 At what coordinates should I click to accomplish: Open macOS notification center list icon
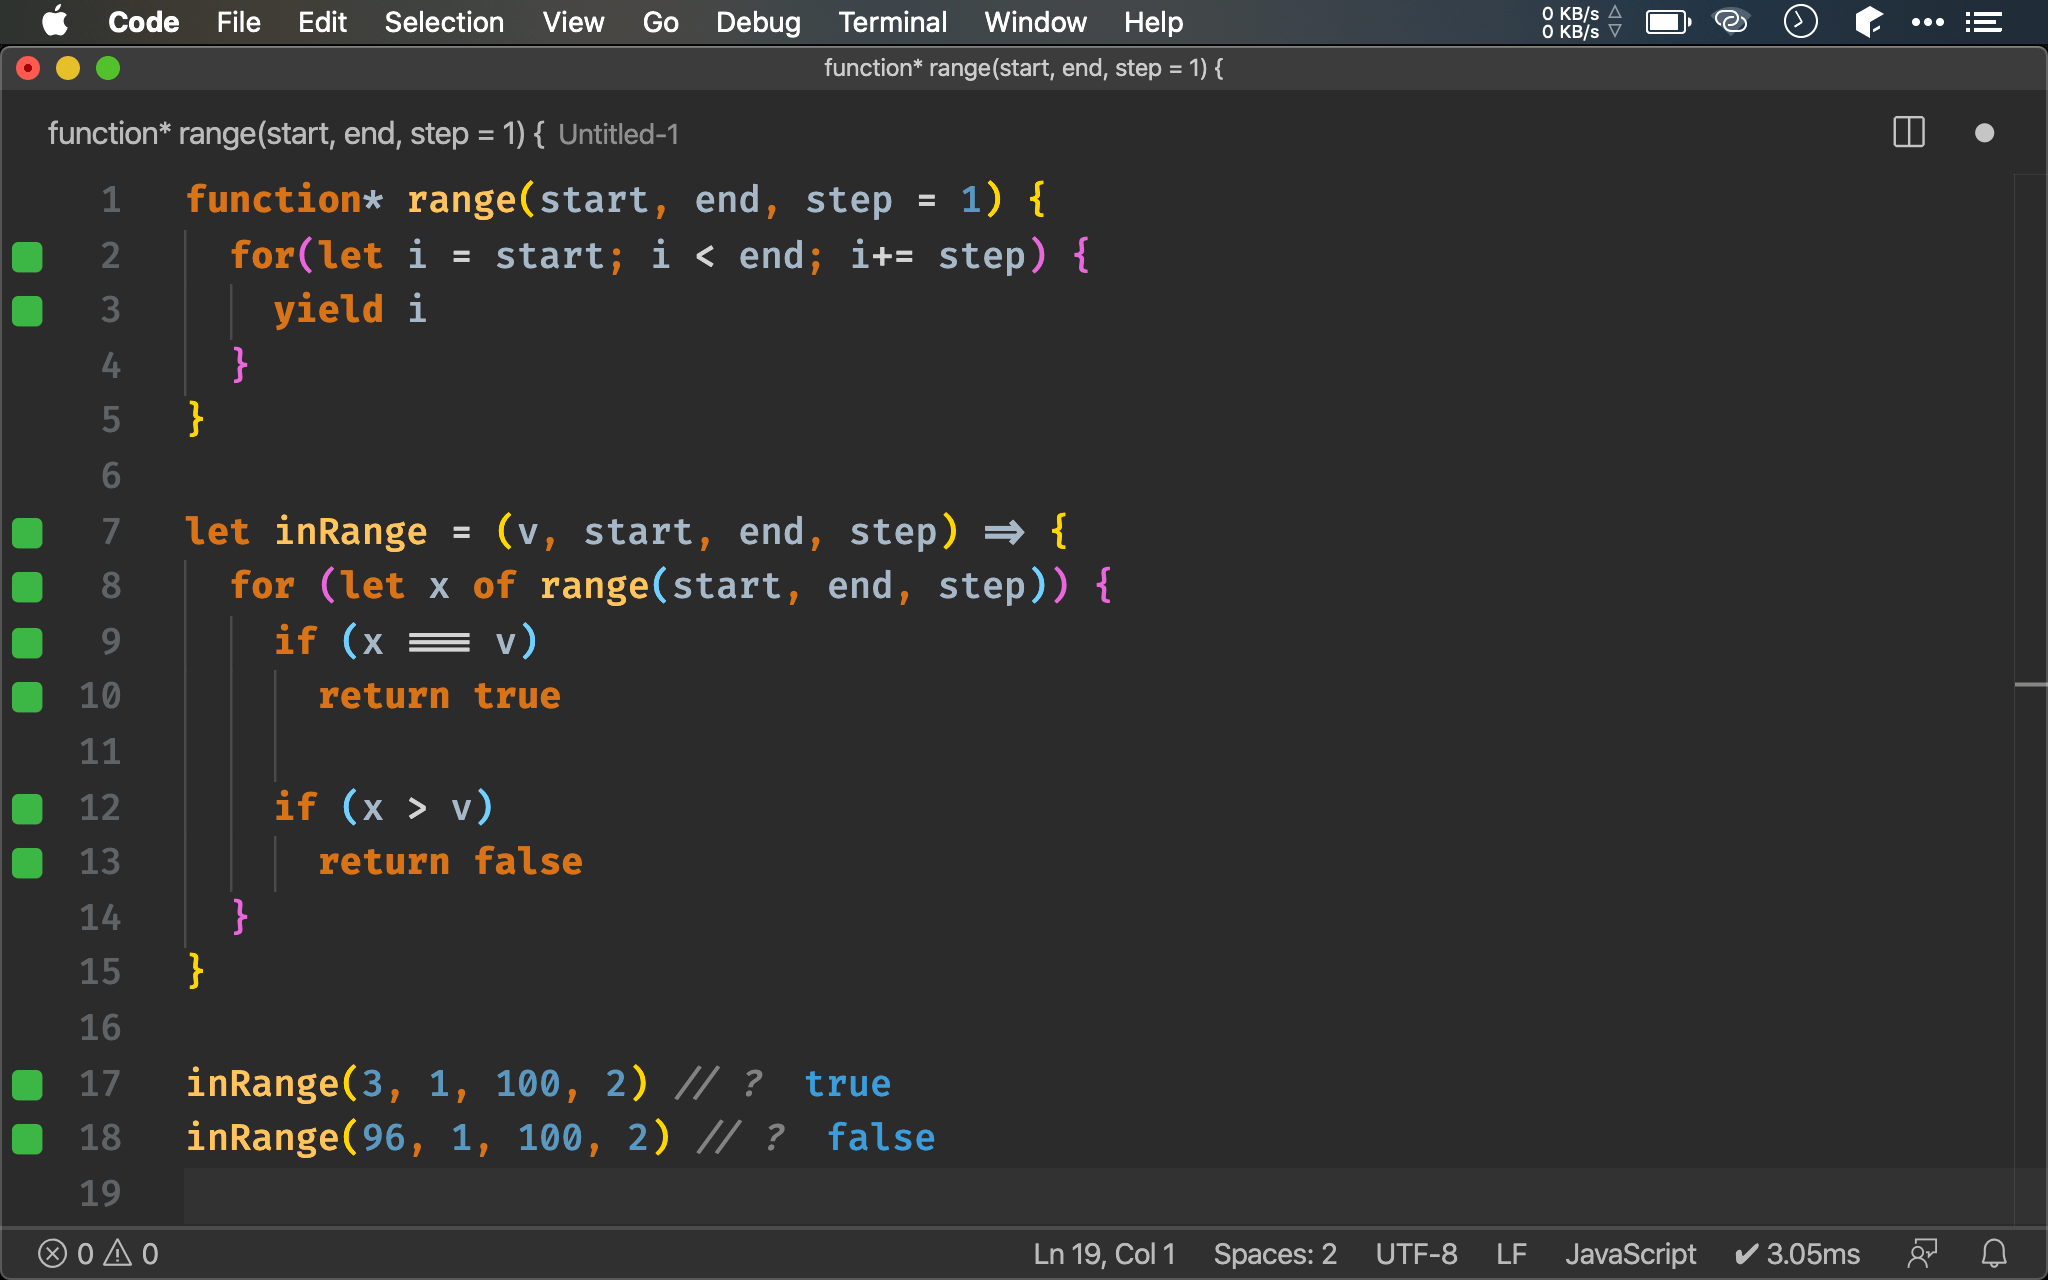click(x=1983, y=22)
